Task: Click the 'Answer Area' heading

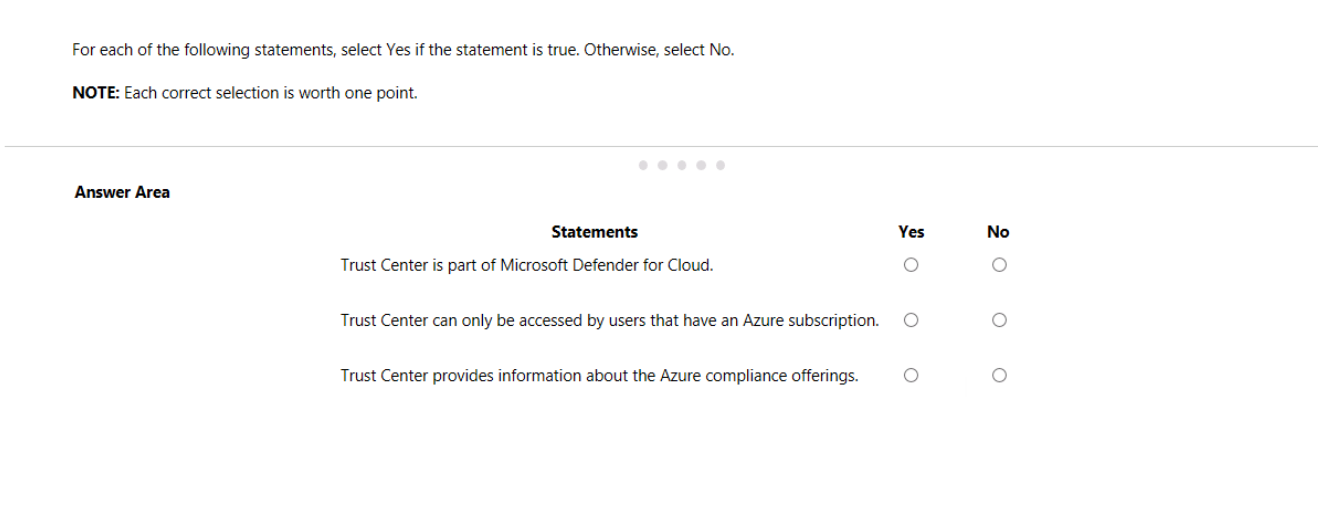Action: pos(122,192)
